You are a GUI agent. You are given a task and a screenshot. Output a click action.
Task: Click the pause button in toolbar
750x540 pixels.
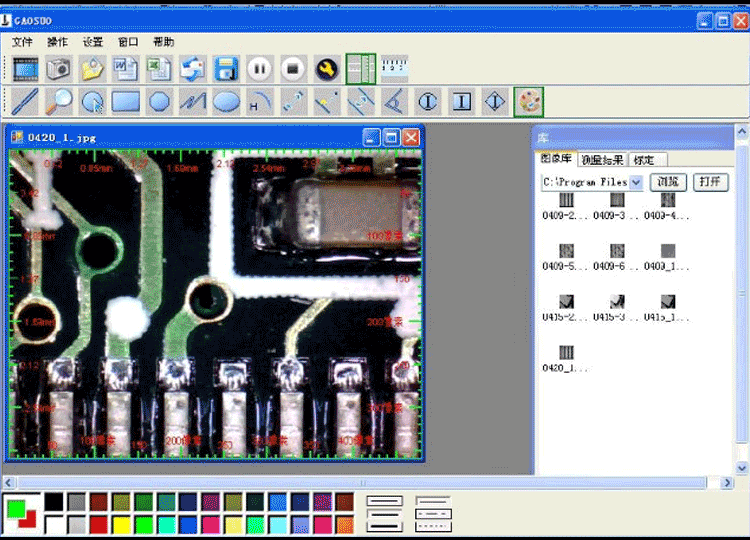point(260,69)
